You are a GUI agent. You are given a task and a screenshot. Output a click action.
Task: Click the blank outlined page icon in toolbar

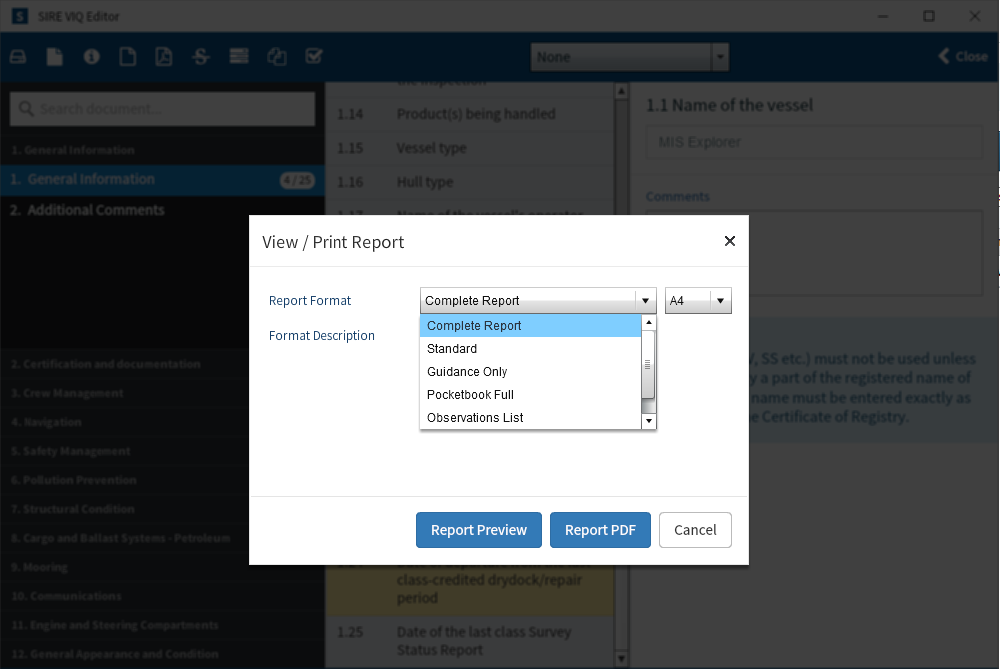pyautogui.click(x=128, y=57)
